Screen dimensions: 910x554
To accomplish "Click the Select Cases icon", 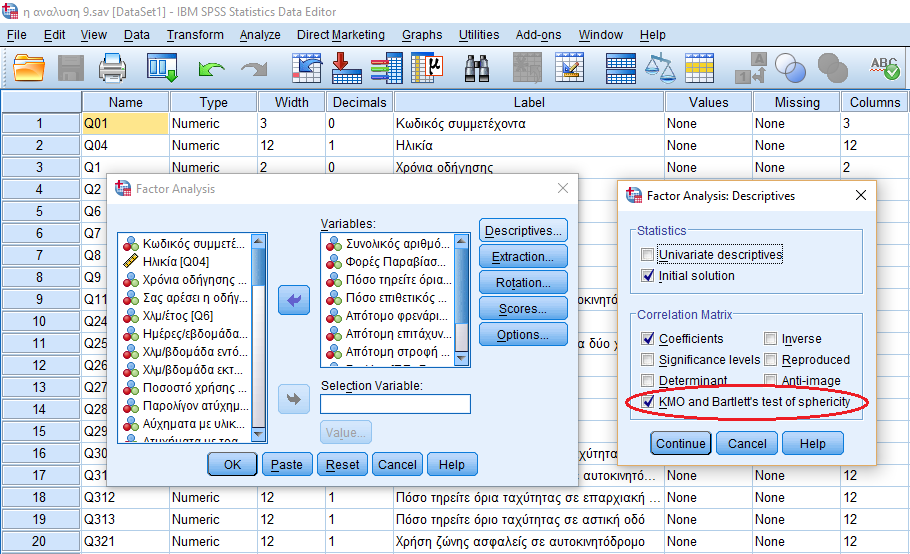I will point(699,68).
